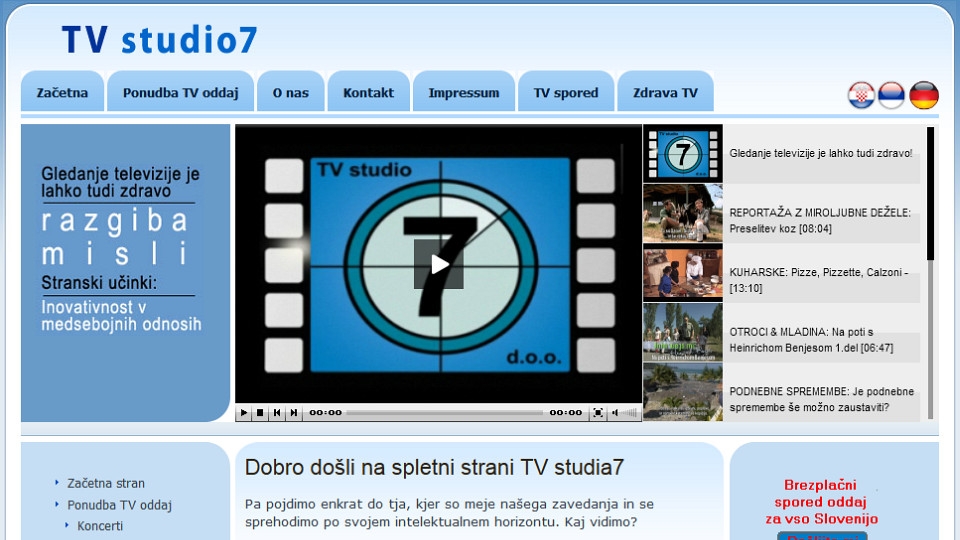Open the Ponudba TV oddaj tab
Screen dimensions: 960x540
180,93
